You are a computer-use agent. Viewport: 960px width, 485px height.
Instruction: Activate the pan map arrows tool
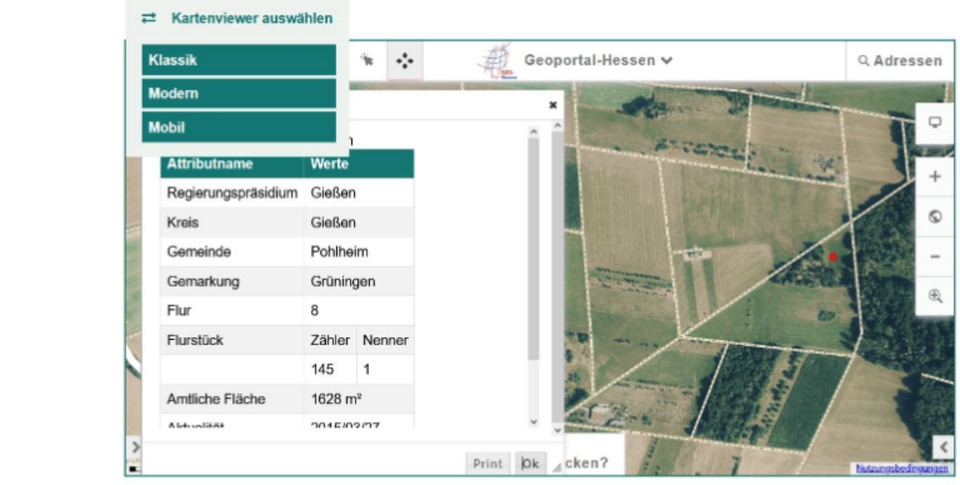[404, 61]
